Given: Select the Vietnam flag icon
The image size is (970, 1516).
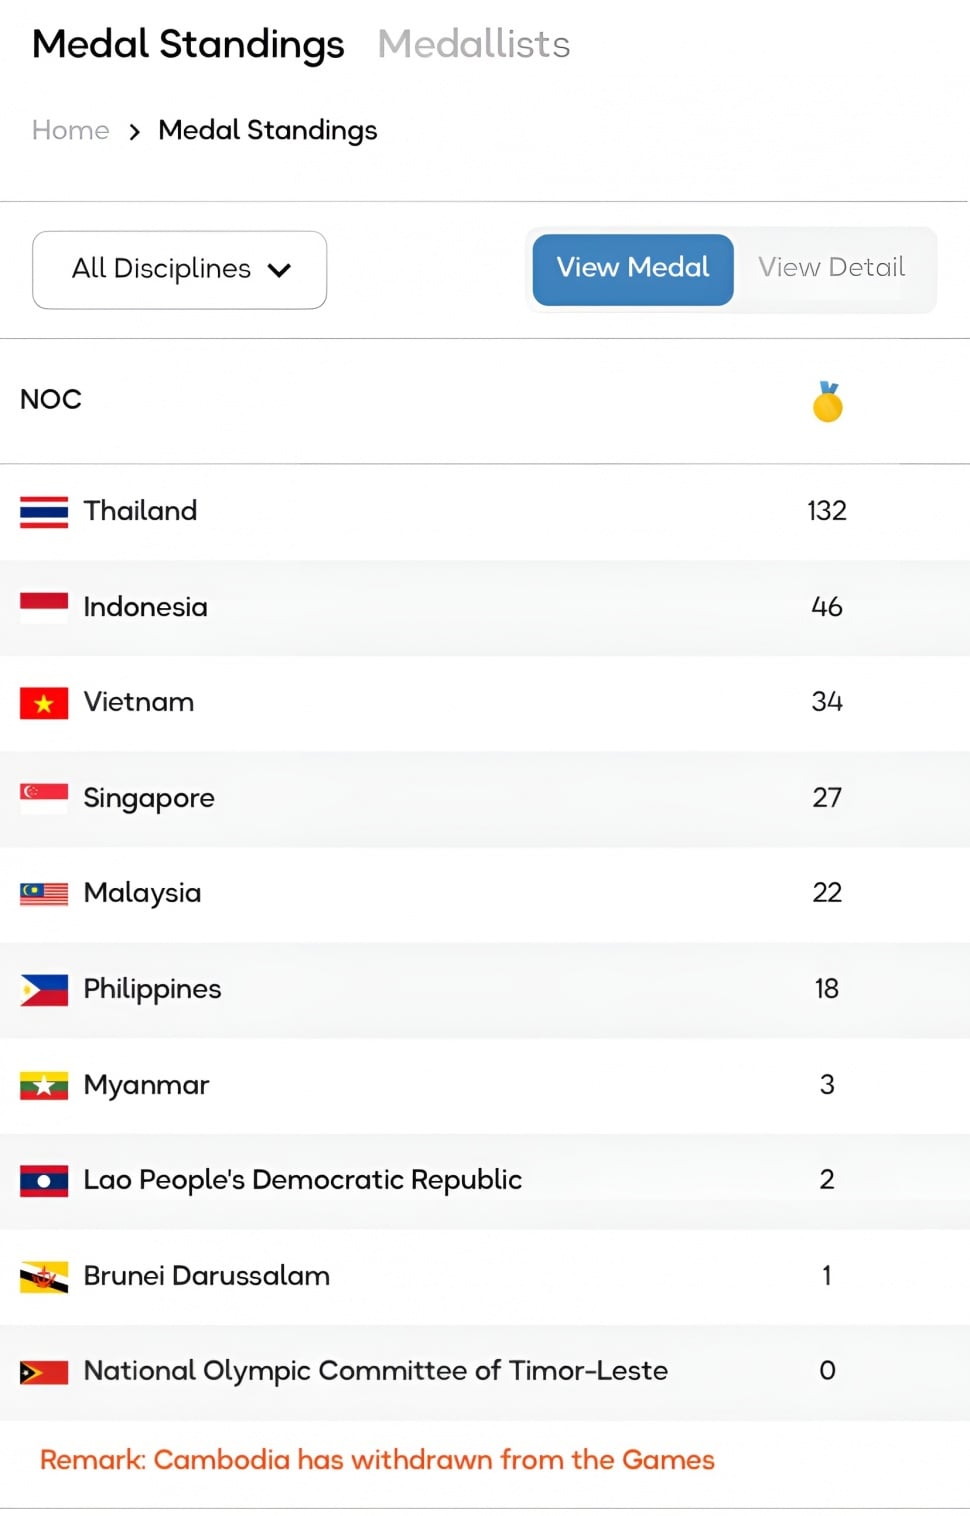Looking at the screenshot, I should pyautogui.click(x=44, y=702).
